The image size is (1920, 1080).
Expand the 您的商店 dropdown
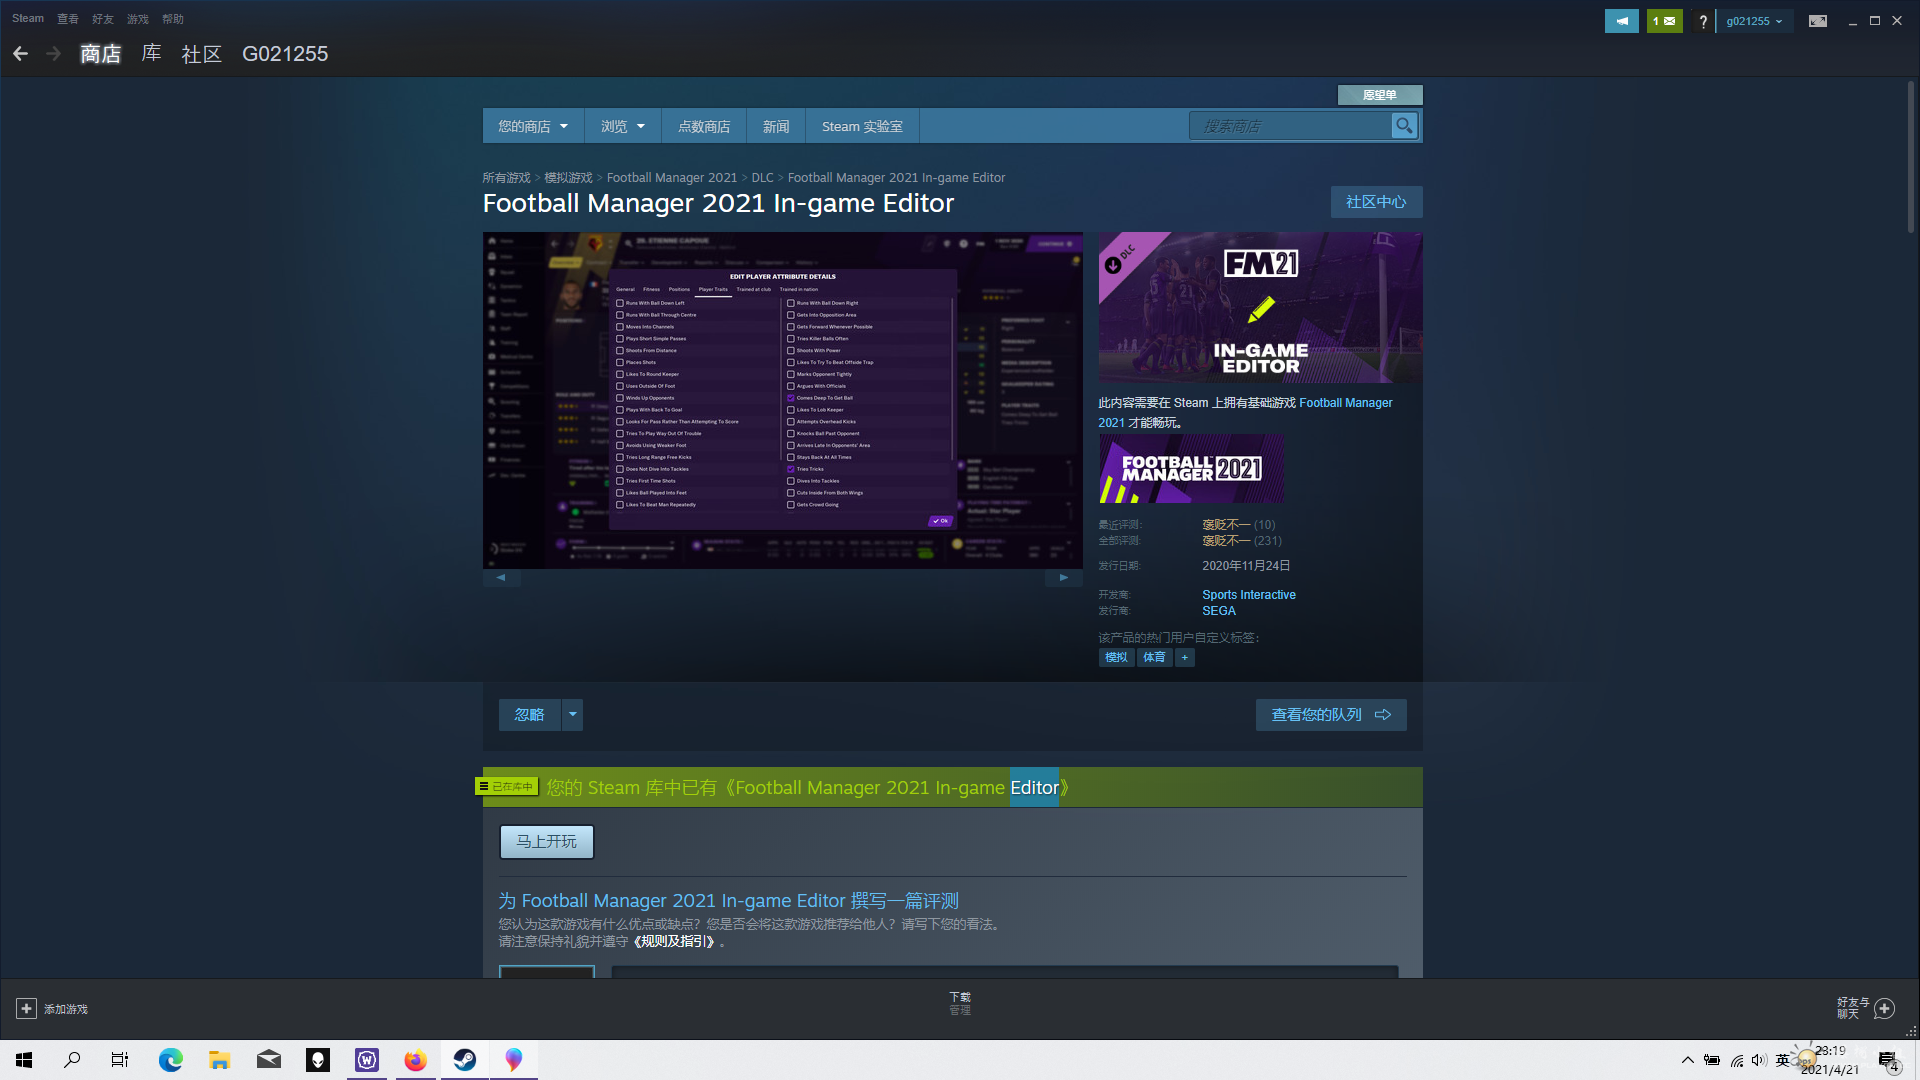pyautogui.click(x=533, y=126)
